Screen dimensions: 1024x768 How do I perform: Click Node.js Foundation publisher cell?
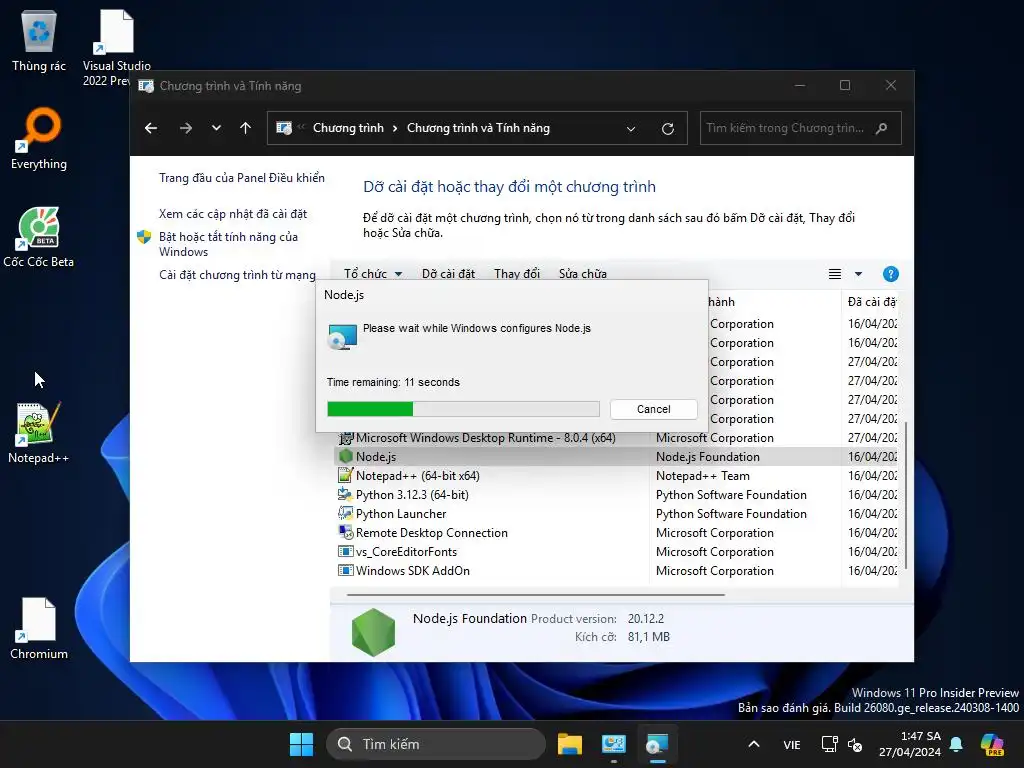707,456
